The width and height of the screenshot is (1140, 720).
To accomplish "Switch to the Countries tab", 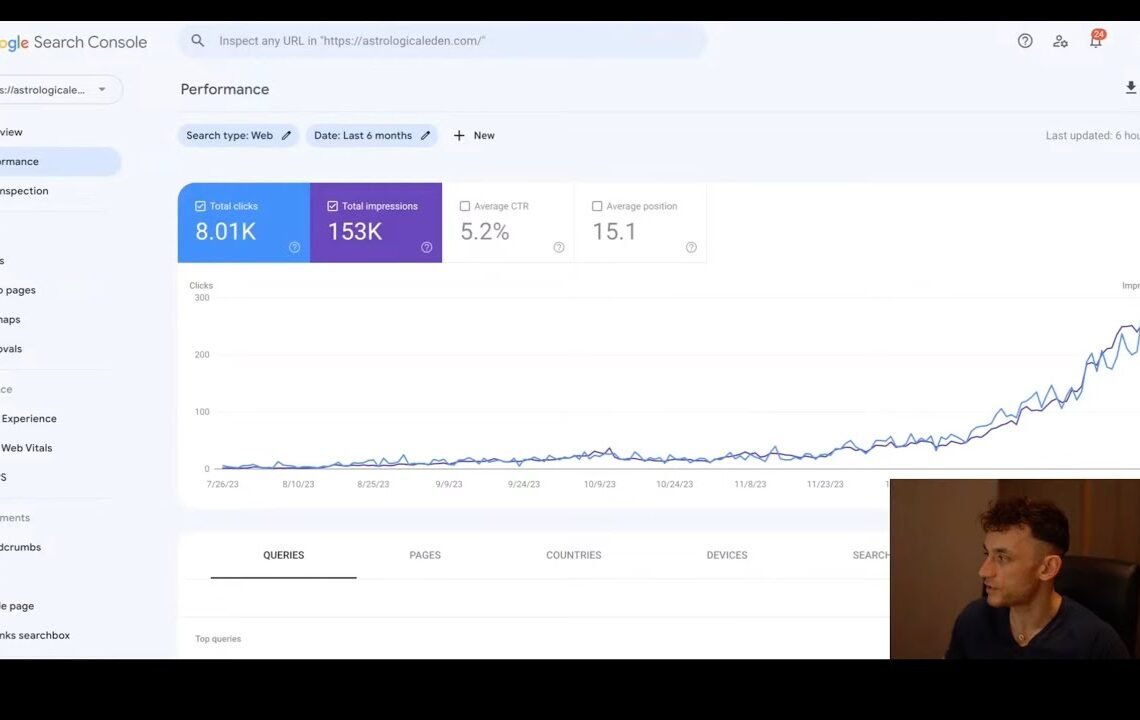I will pyautogui.click(x=574, y=555).
